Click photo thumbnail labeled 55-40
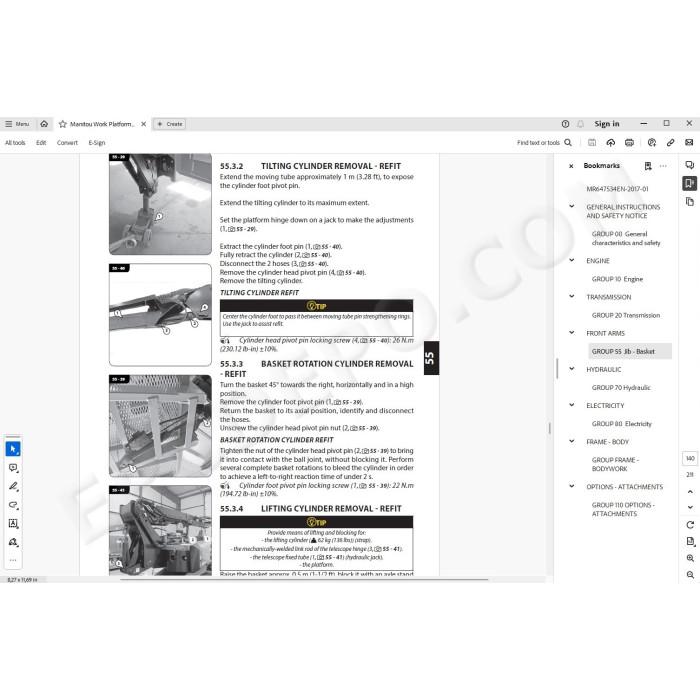Screen dimensions: 700x700 (x=160, y=315)
